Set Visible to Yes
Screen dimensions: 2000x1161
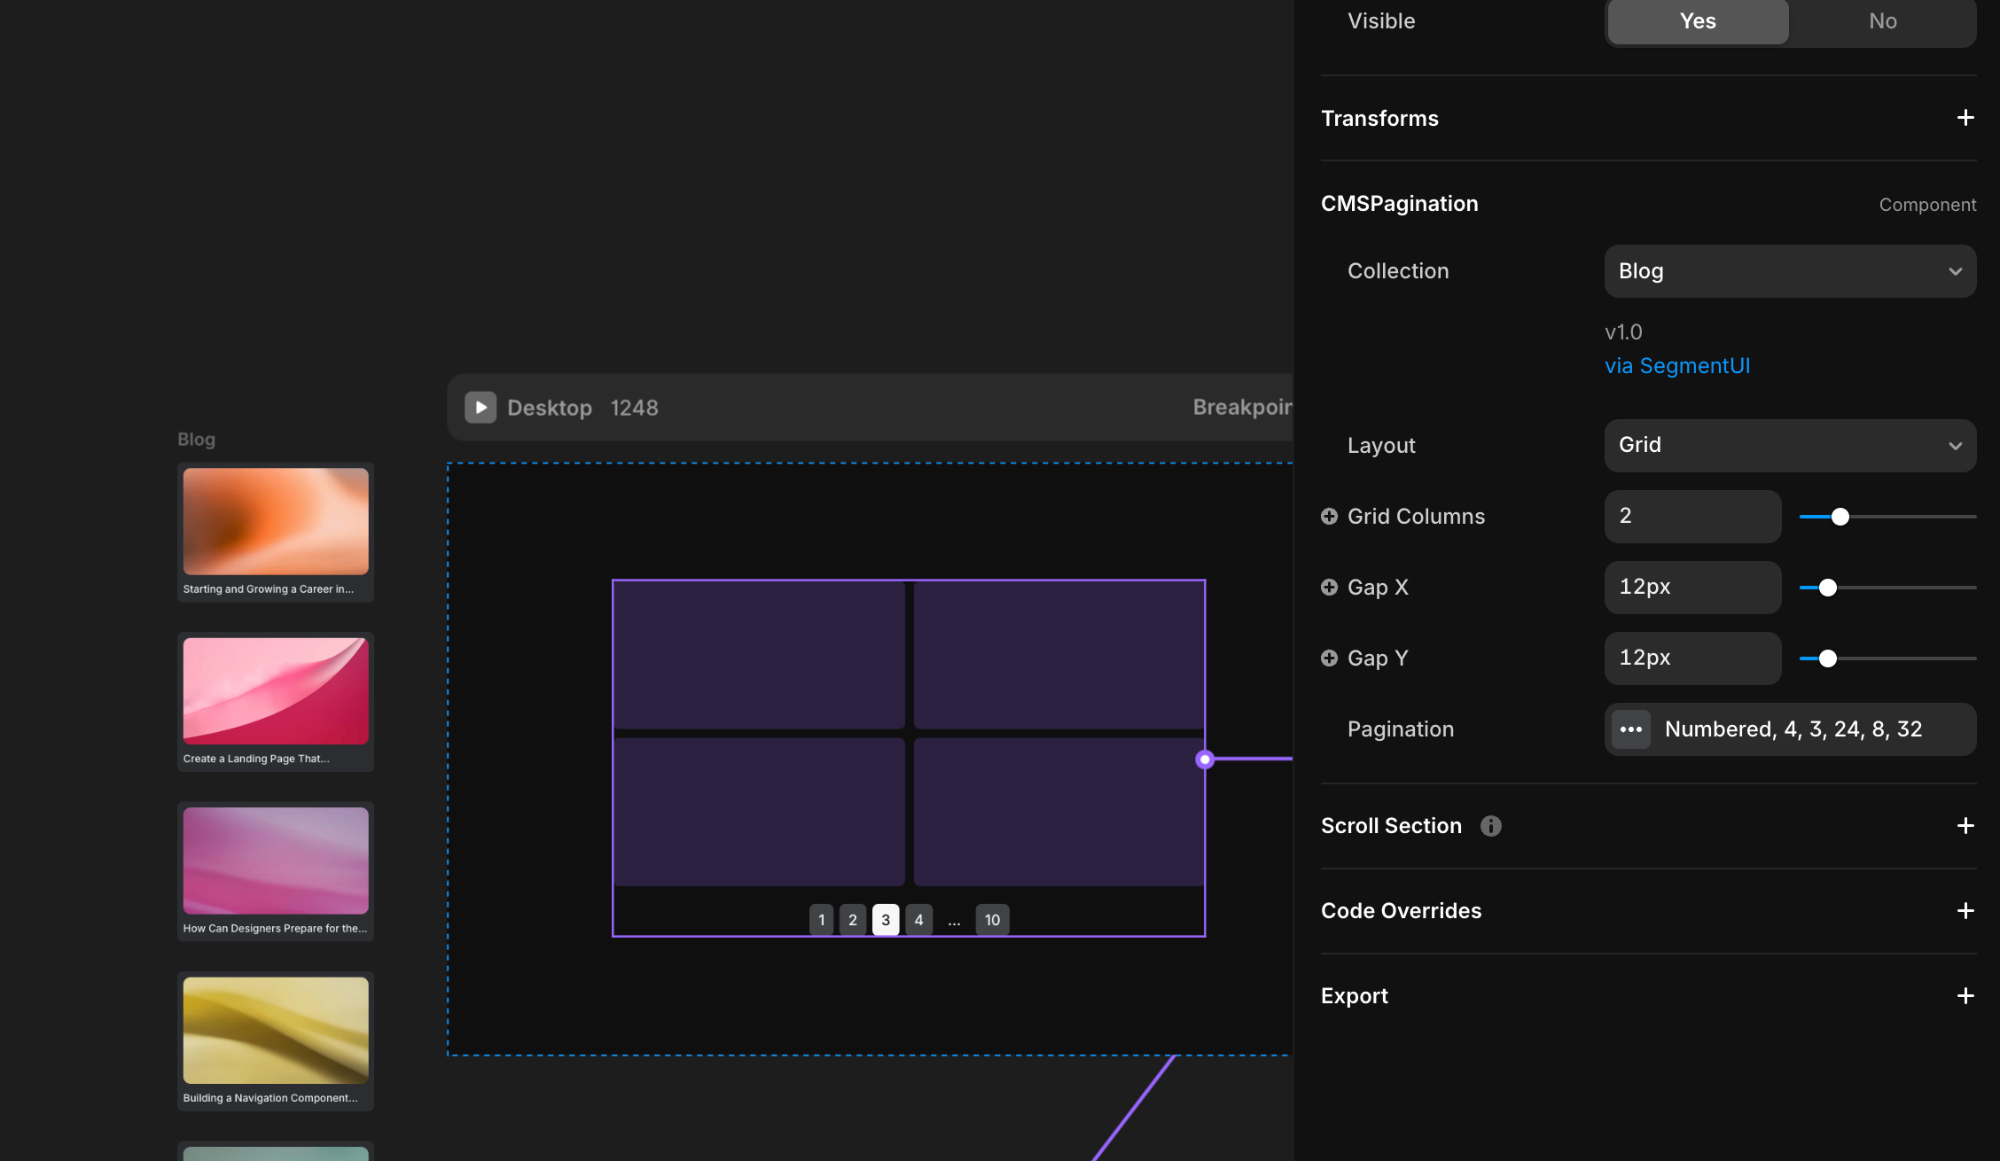pos(1697,21)
